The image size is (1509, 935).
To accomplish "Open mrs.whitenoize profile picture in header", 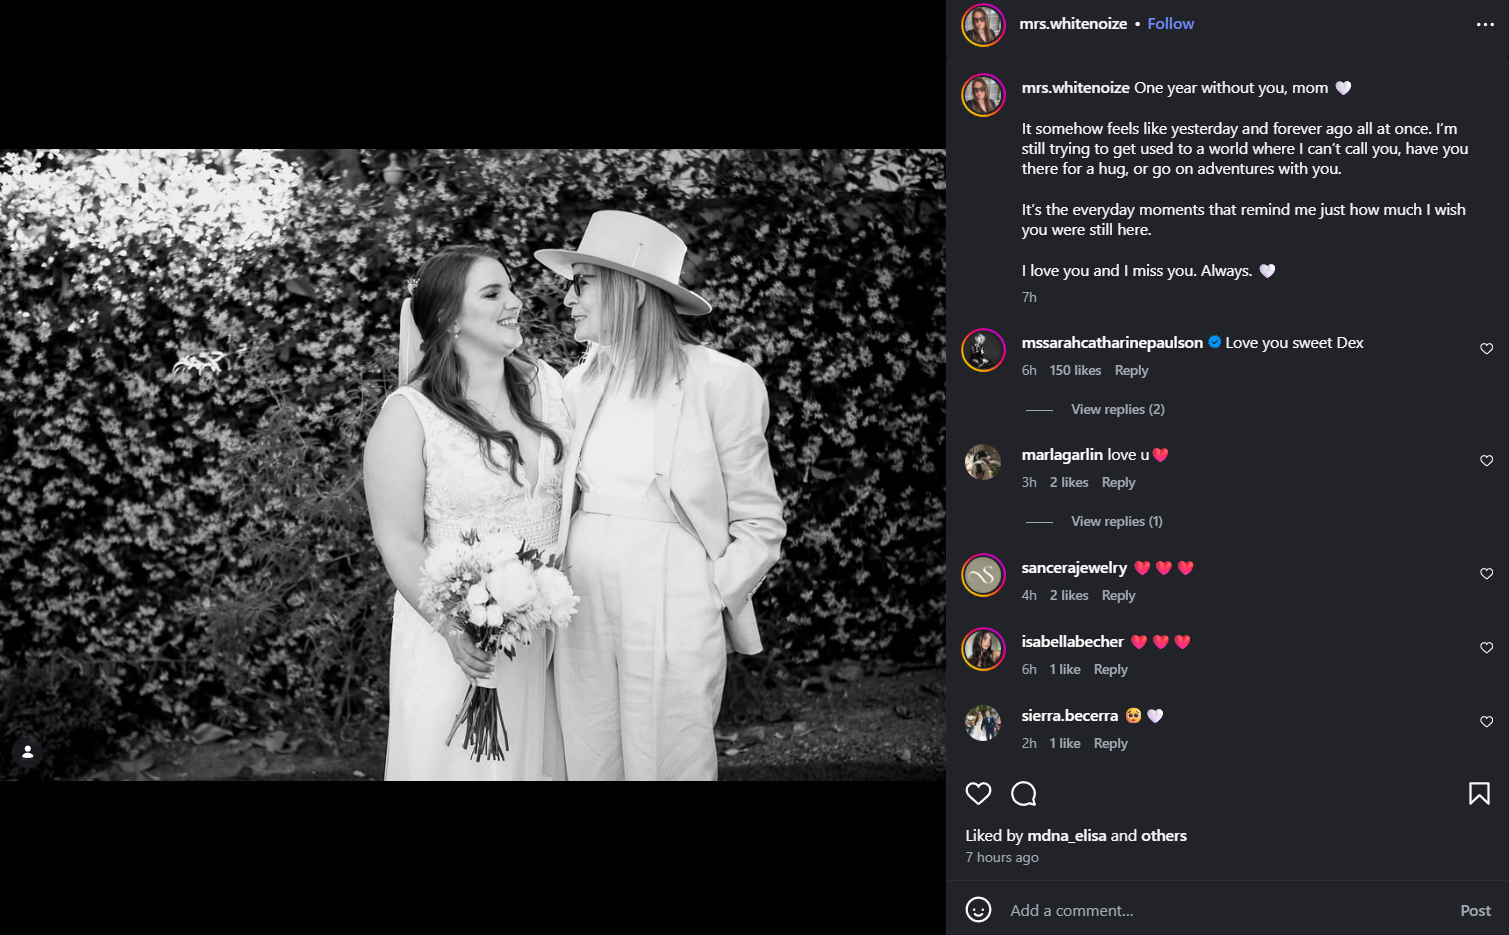I will point(983,25).
